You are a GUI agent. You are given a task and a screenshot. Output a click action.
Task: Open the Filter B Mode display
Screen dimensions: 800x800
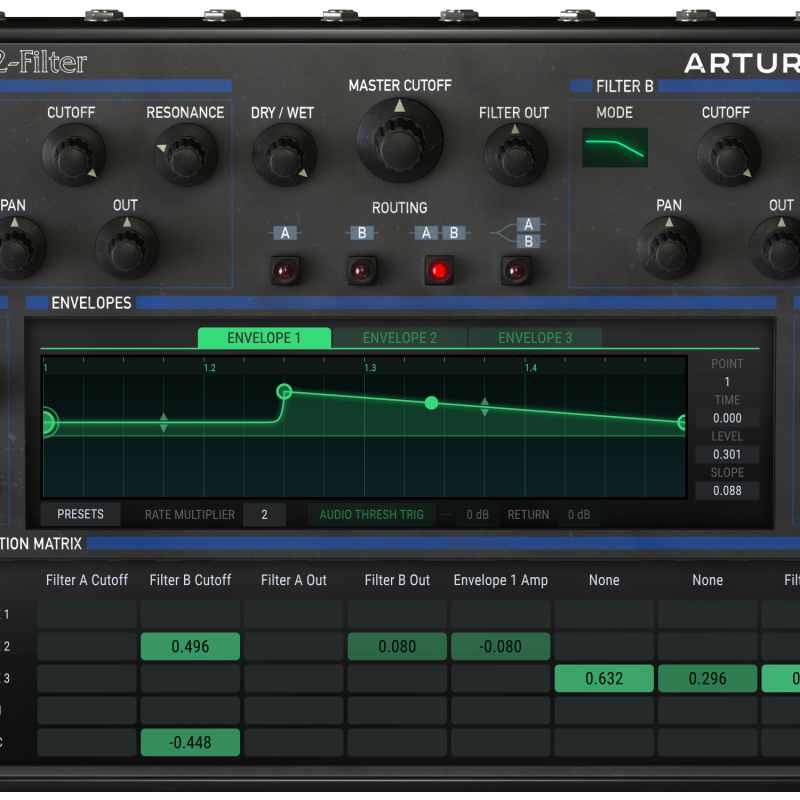615,147
